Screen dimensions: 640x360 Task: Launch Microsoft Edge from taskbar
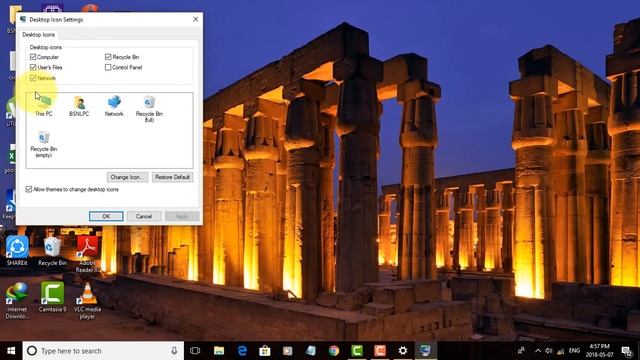coord(242,351)
